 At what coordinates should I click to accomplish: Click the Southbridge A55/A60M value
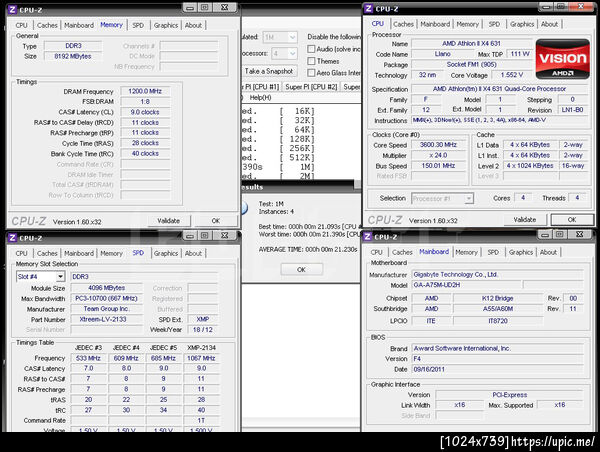pos(498,309)
